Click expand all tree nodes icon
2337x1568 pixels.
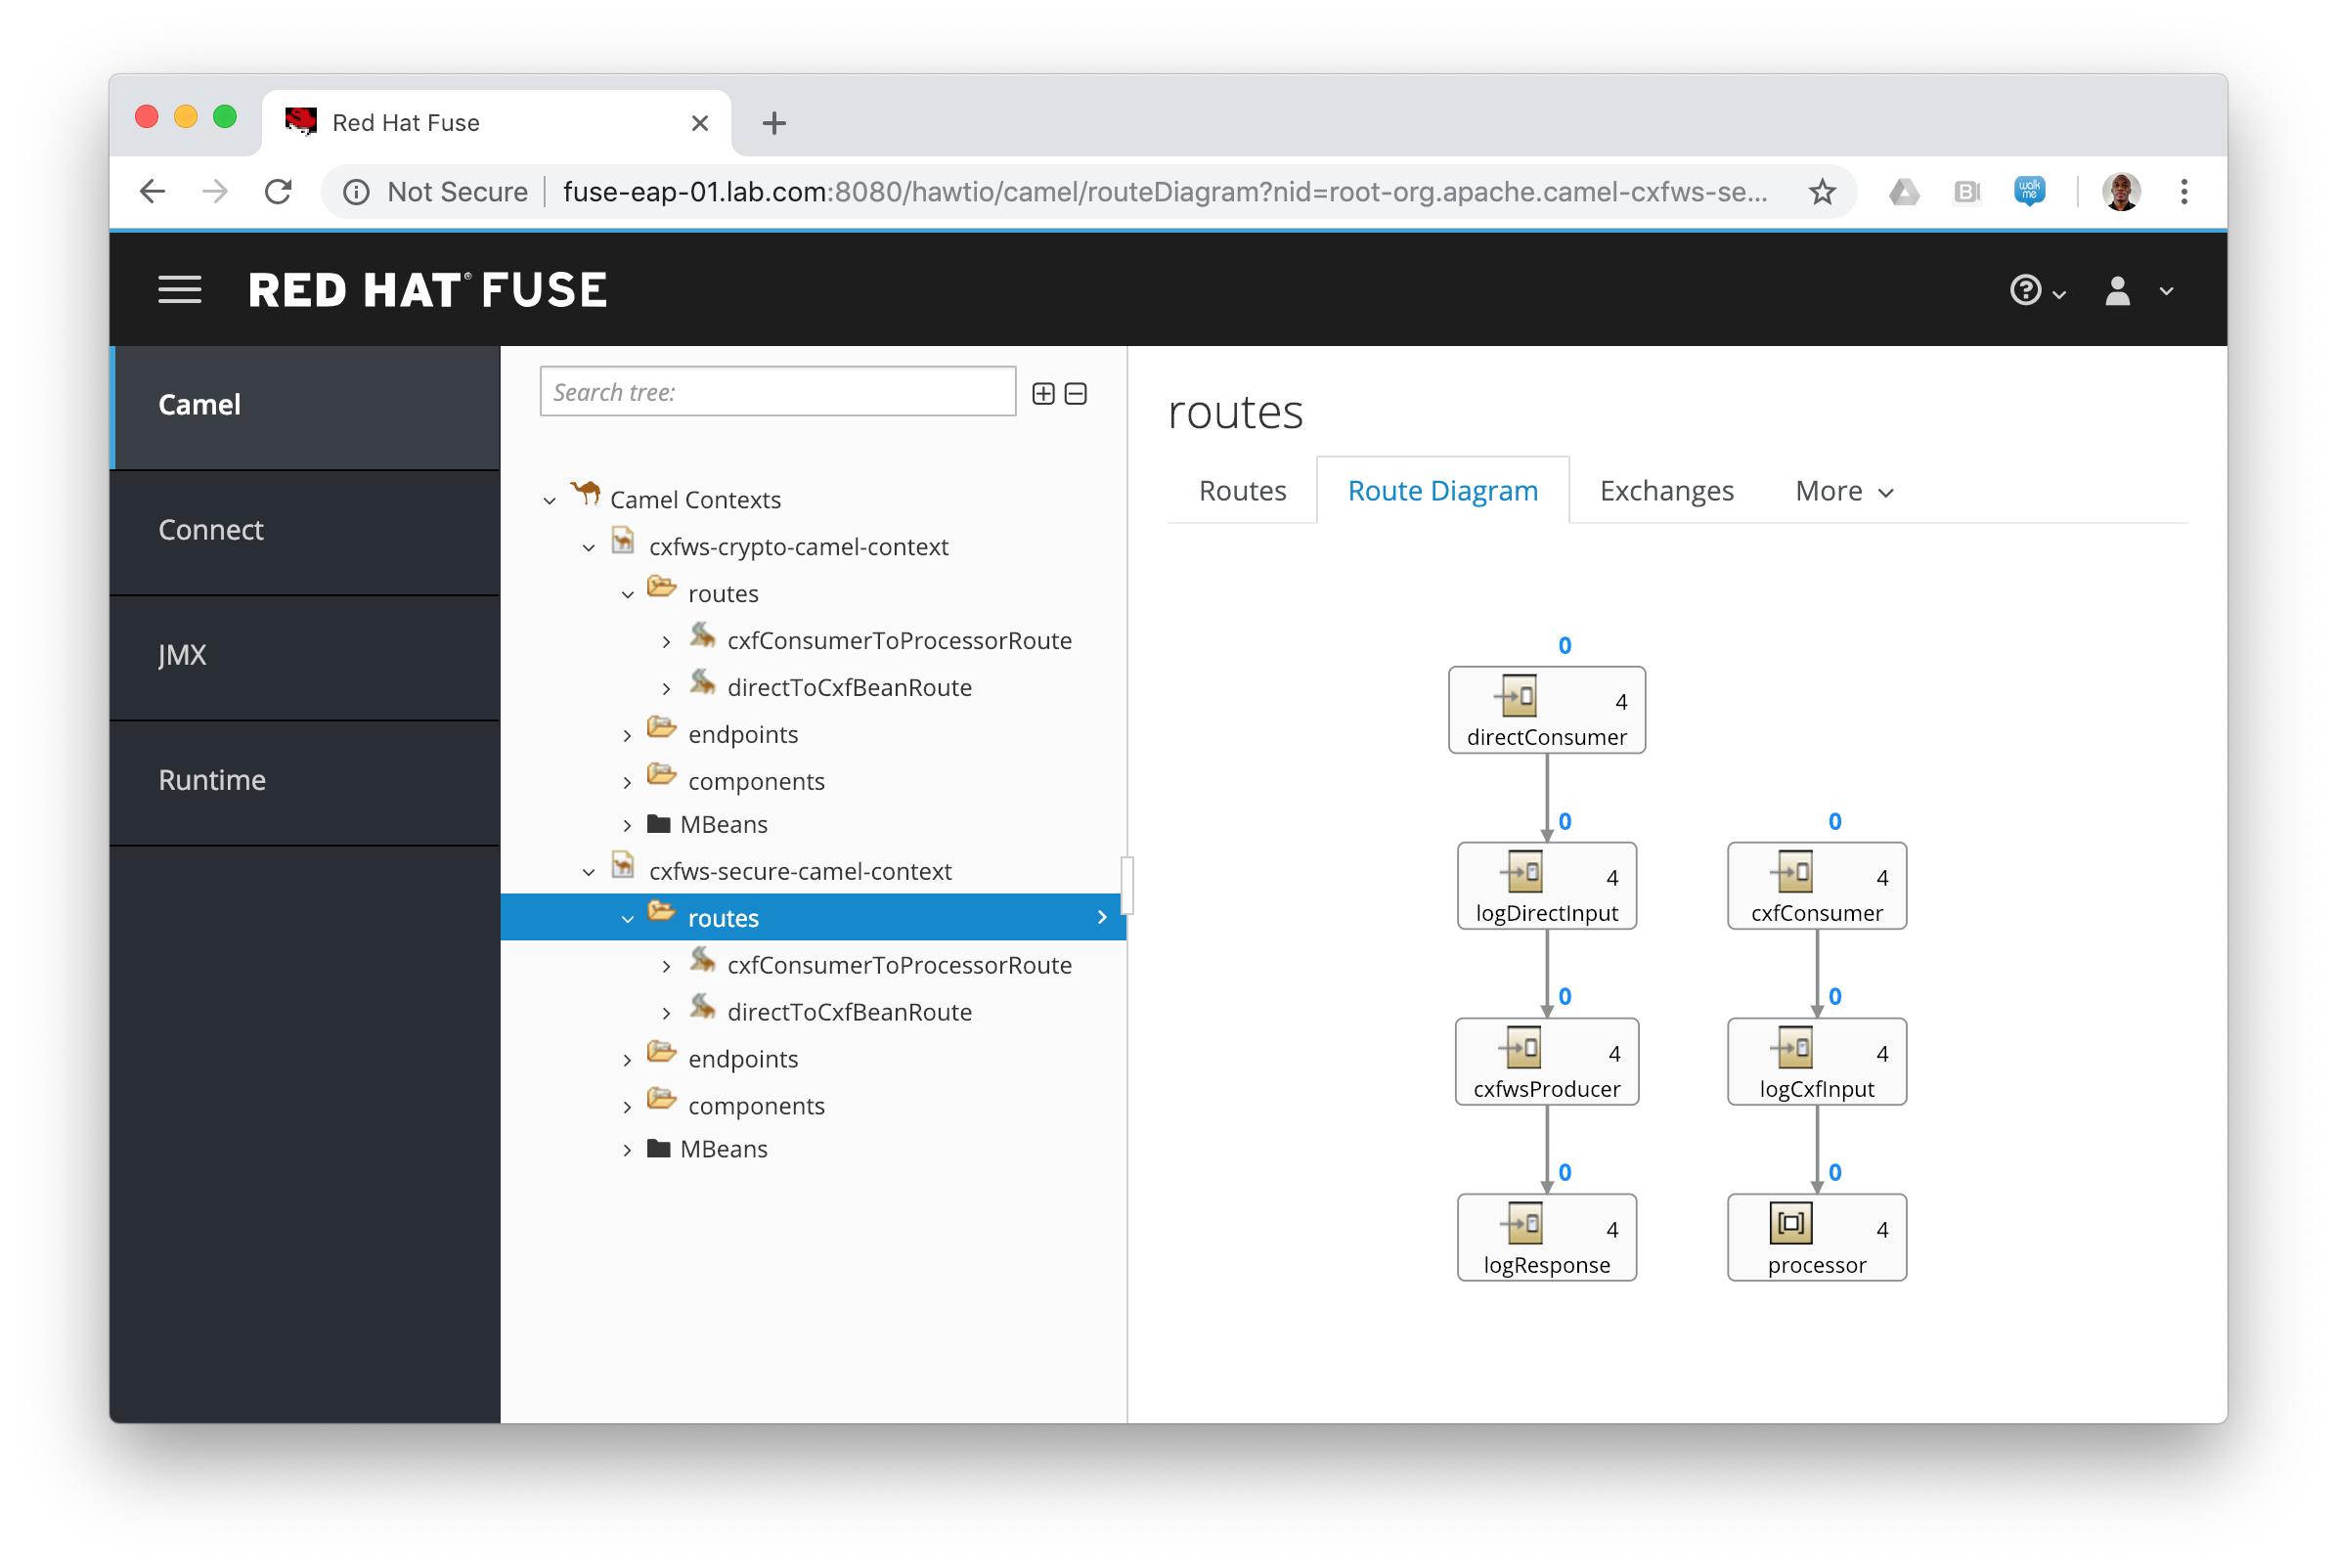coord(1043,394)
